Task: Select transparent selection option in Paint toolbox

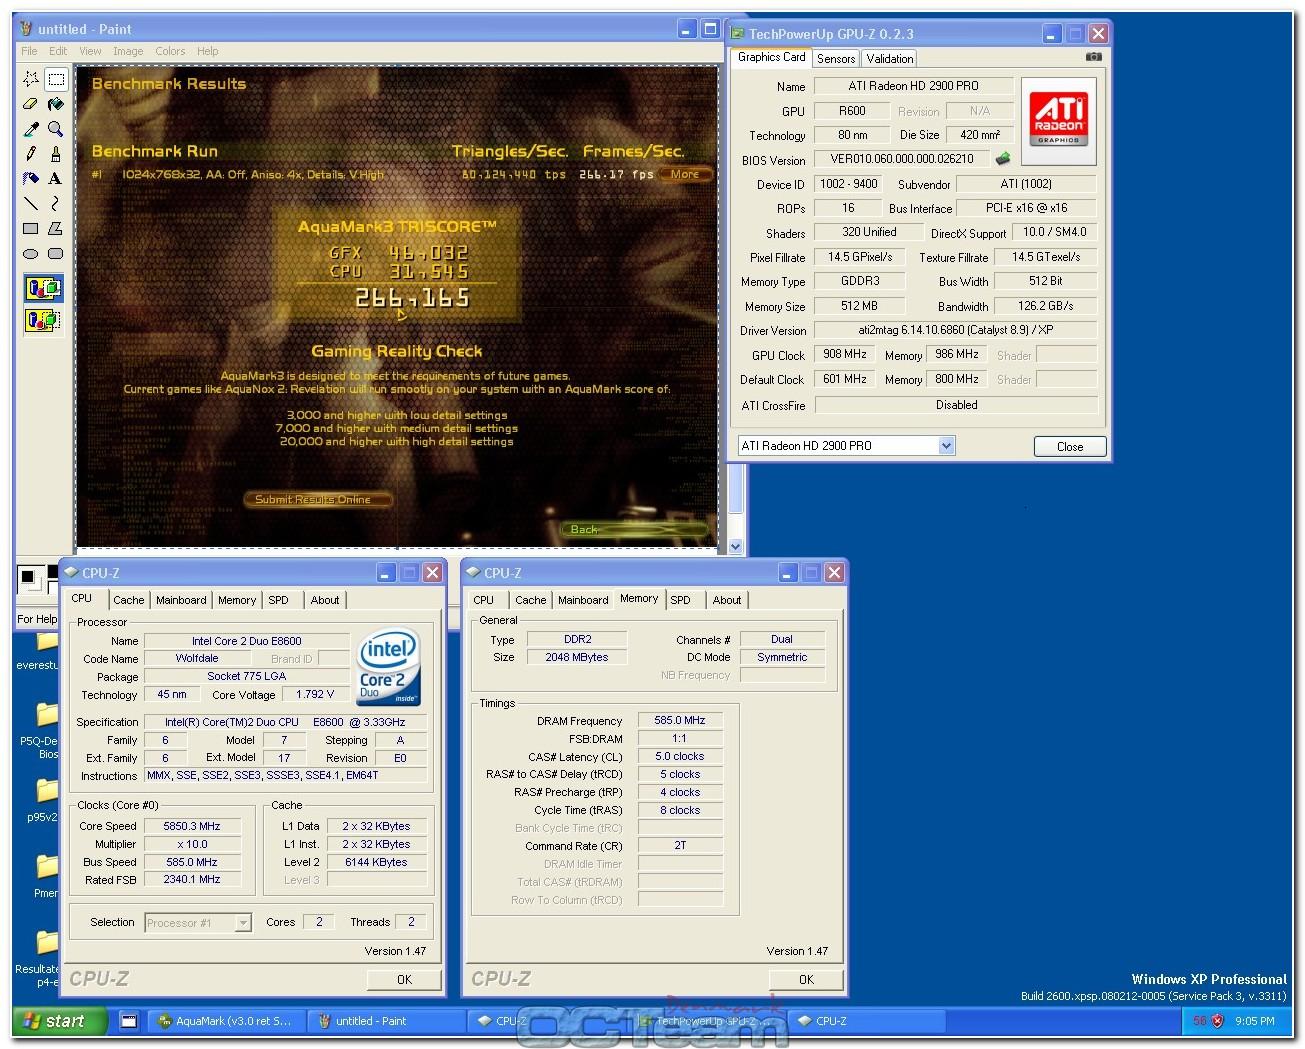Action: (43, 320)
